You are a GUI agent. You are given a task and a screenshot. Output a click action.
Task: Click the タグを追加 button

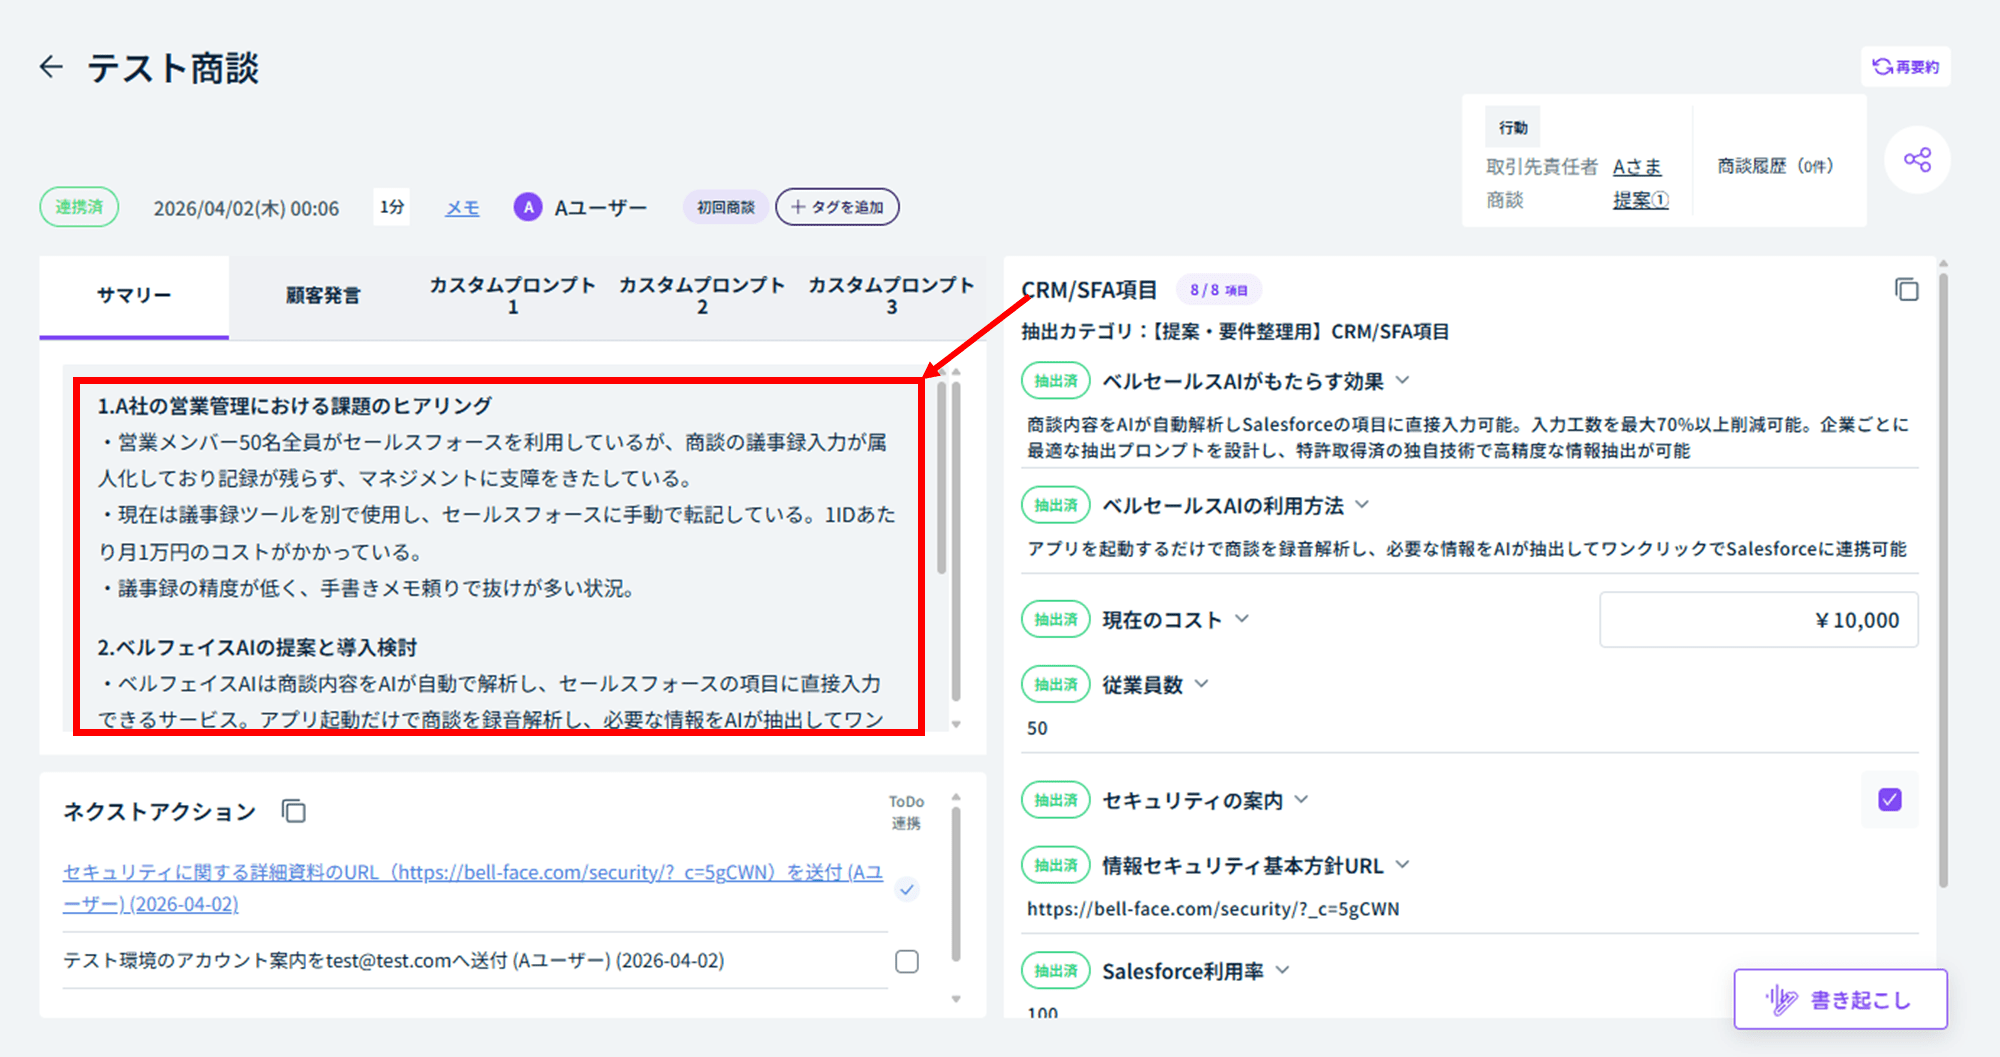tap(837, 207)
